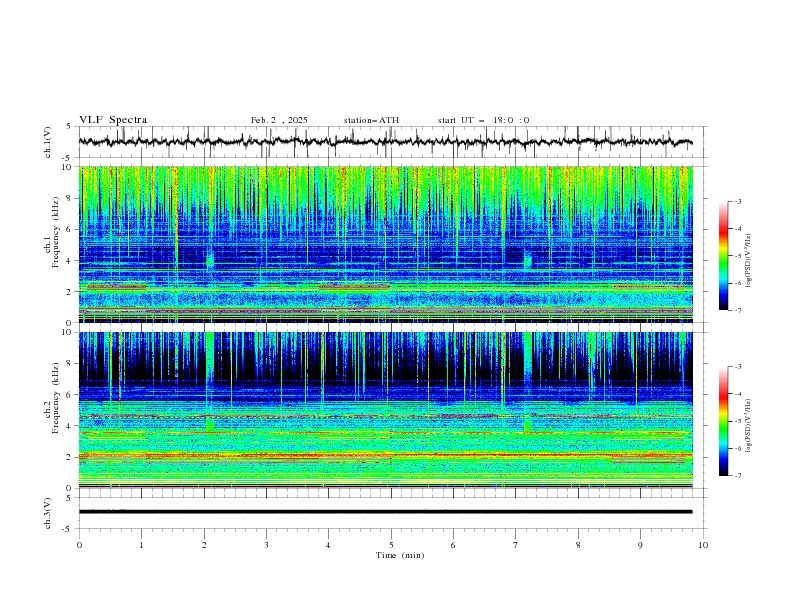
Task: Click the lower PSD color scale bar
Action: [723, 421]
